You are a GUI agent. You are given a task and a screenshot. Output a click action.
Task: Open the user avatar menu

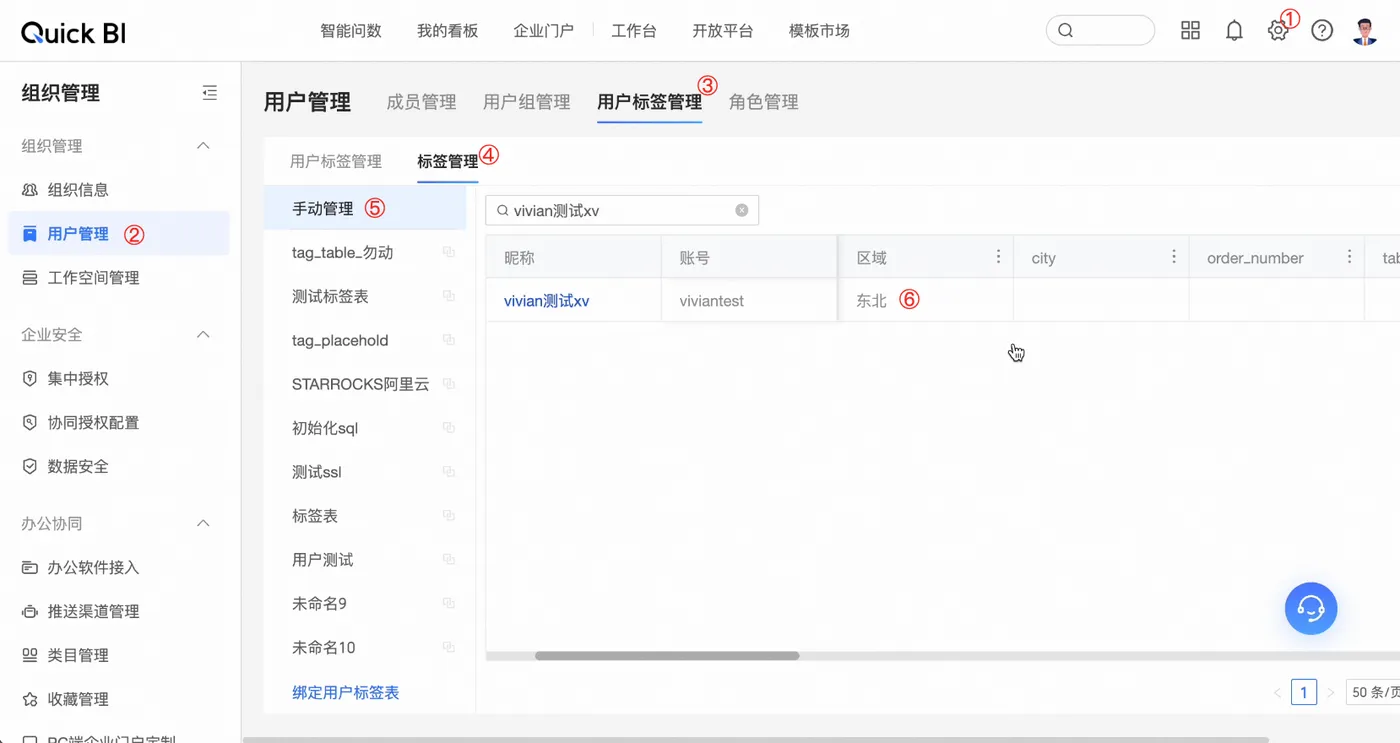[1365, 31]
